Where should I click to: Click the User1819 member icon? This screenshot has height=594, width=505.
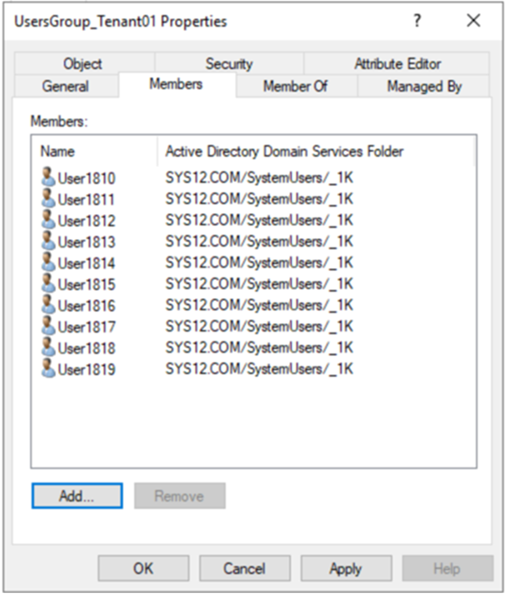point(48,368)
